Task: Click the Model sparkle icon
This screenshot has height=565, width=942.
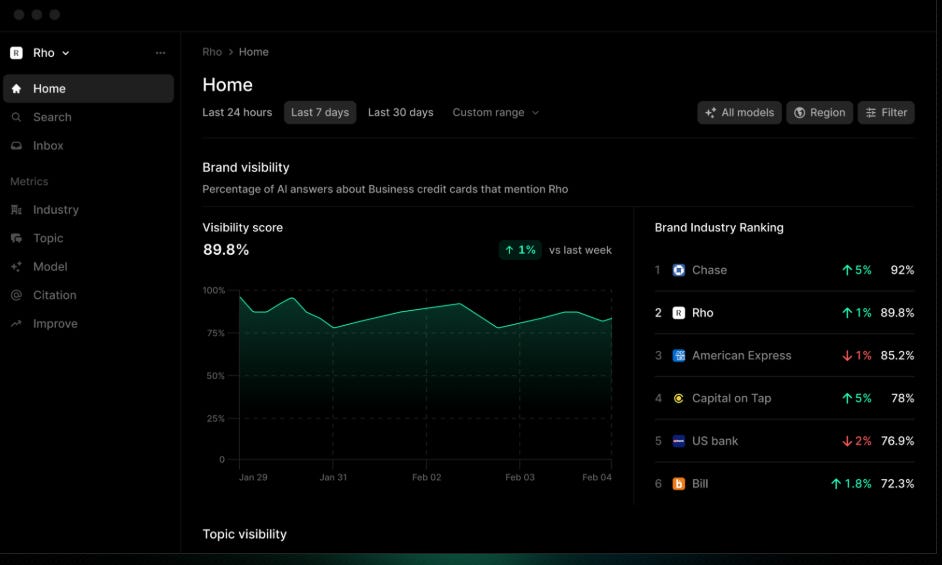Action: click(x=16, y=266)
